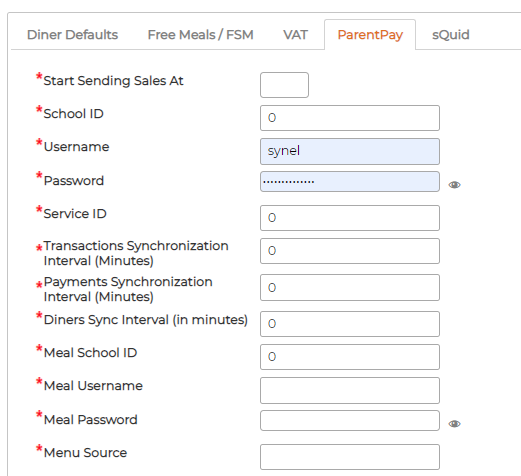This screenshot has height=476, width=521.
Task: Switch to the sQuid tab
Action: tap(451, 35)
